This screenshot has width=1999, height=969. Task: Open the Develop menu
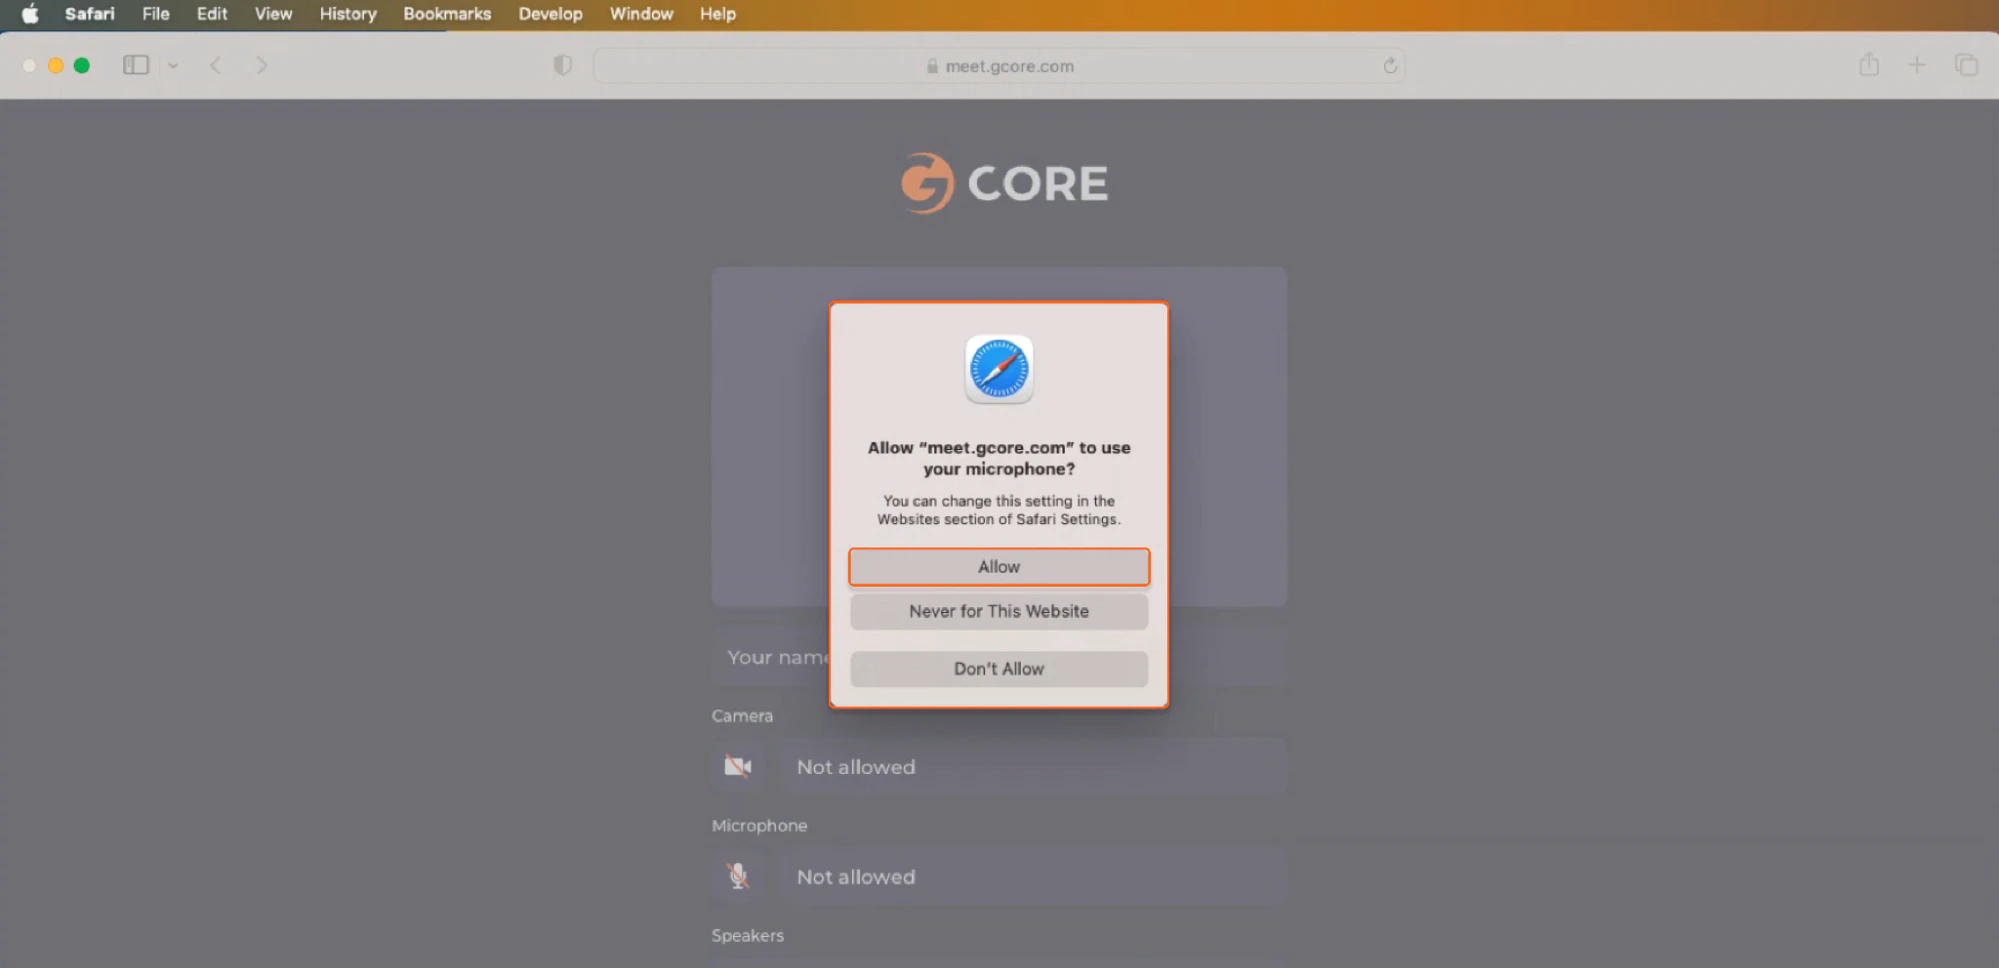point(550,14)
